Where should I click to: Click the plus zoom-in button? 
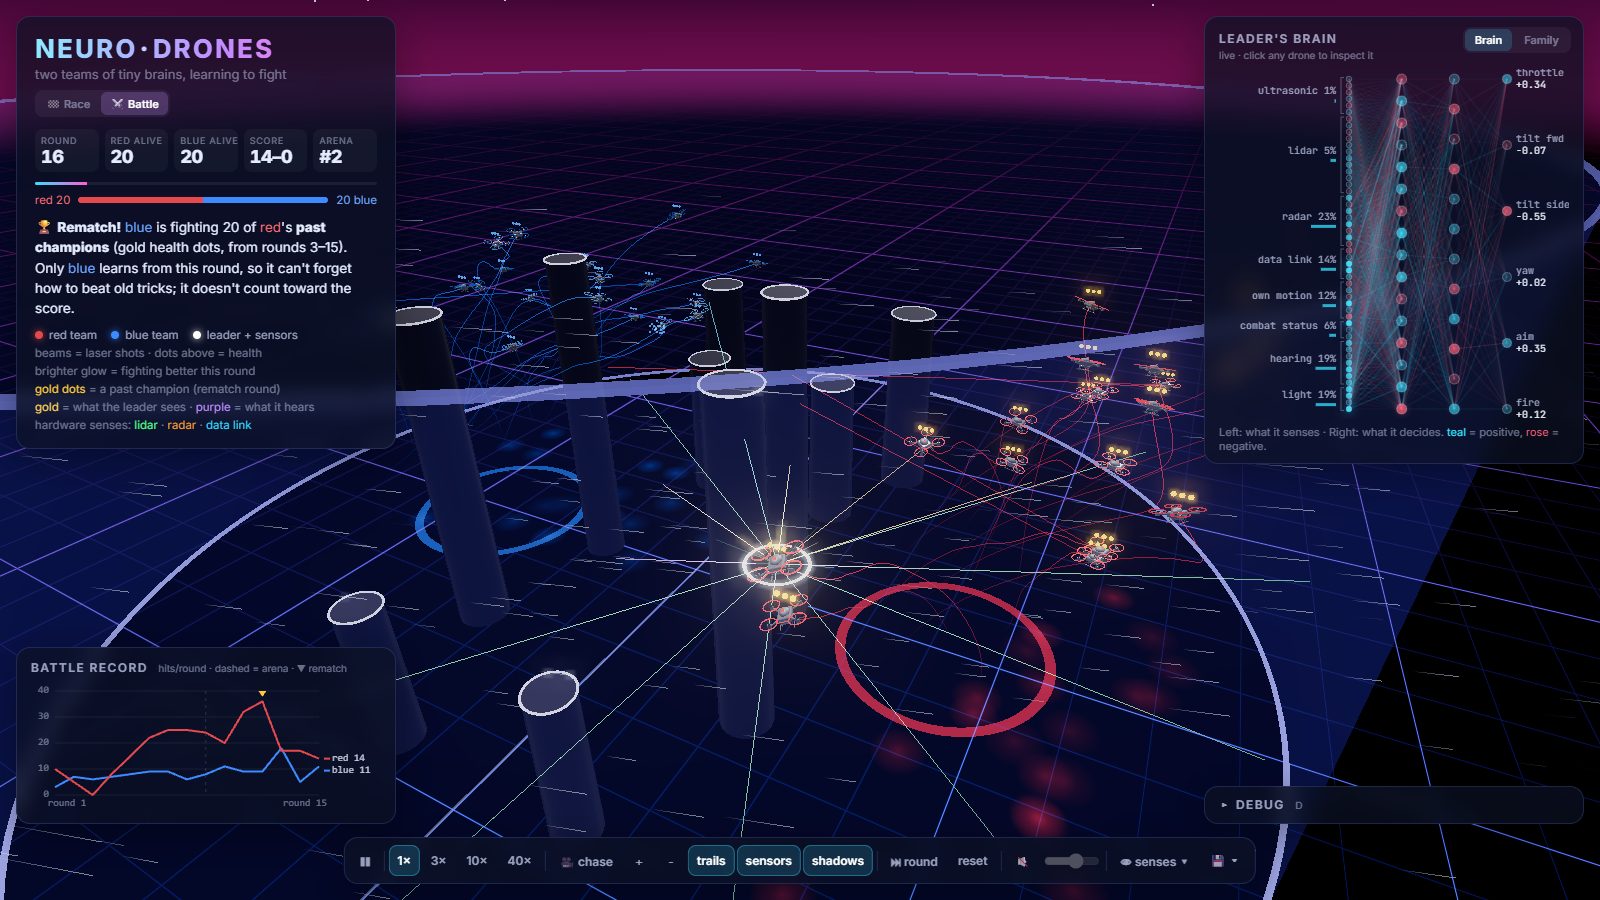639,862
